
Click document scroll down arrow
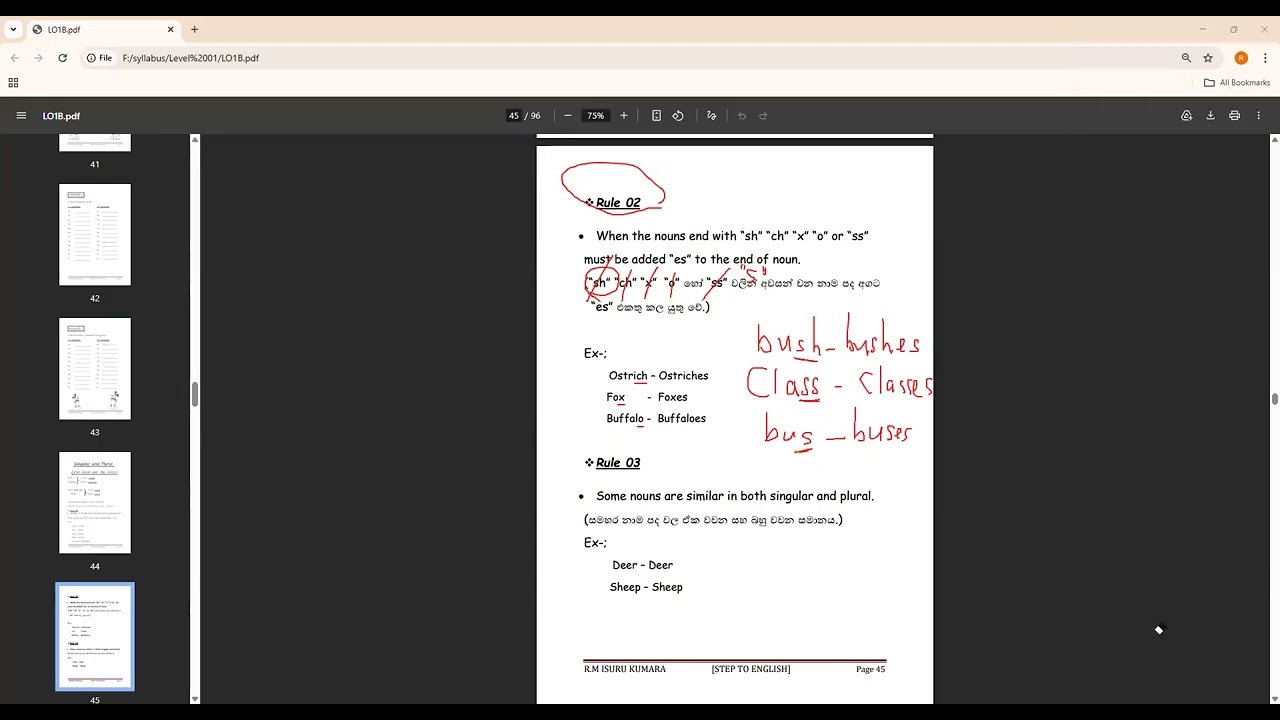click(x=1274, y=699)
